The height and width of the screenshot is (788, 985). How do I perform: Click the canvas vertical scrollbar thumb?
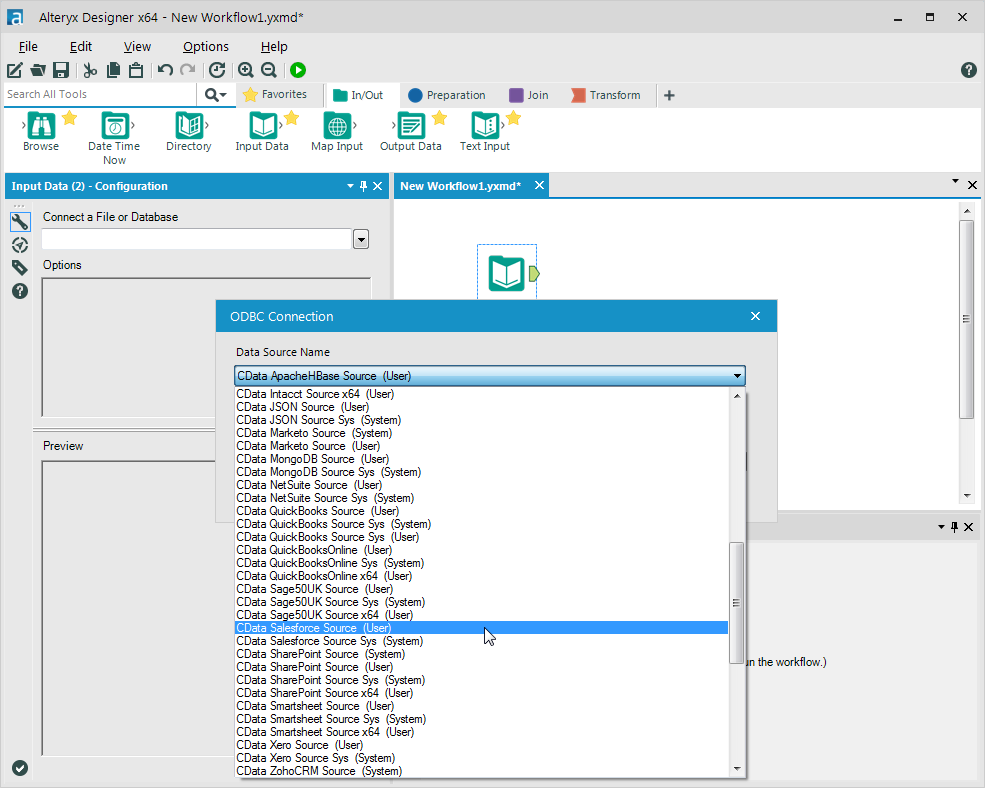(967, 319)
